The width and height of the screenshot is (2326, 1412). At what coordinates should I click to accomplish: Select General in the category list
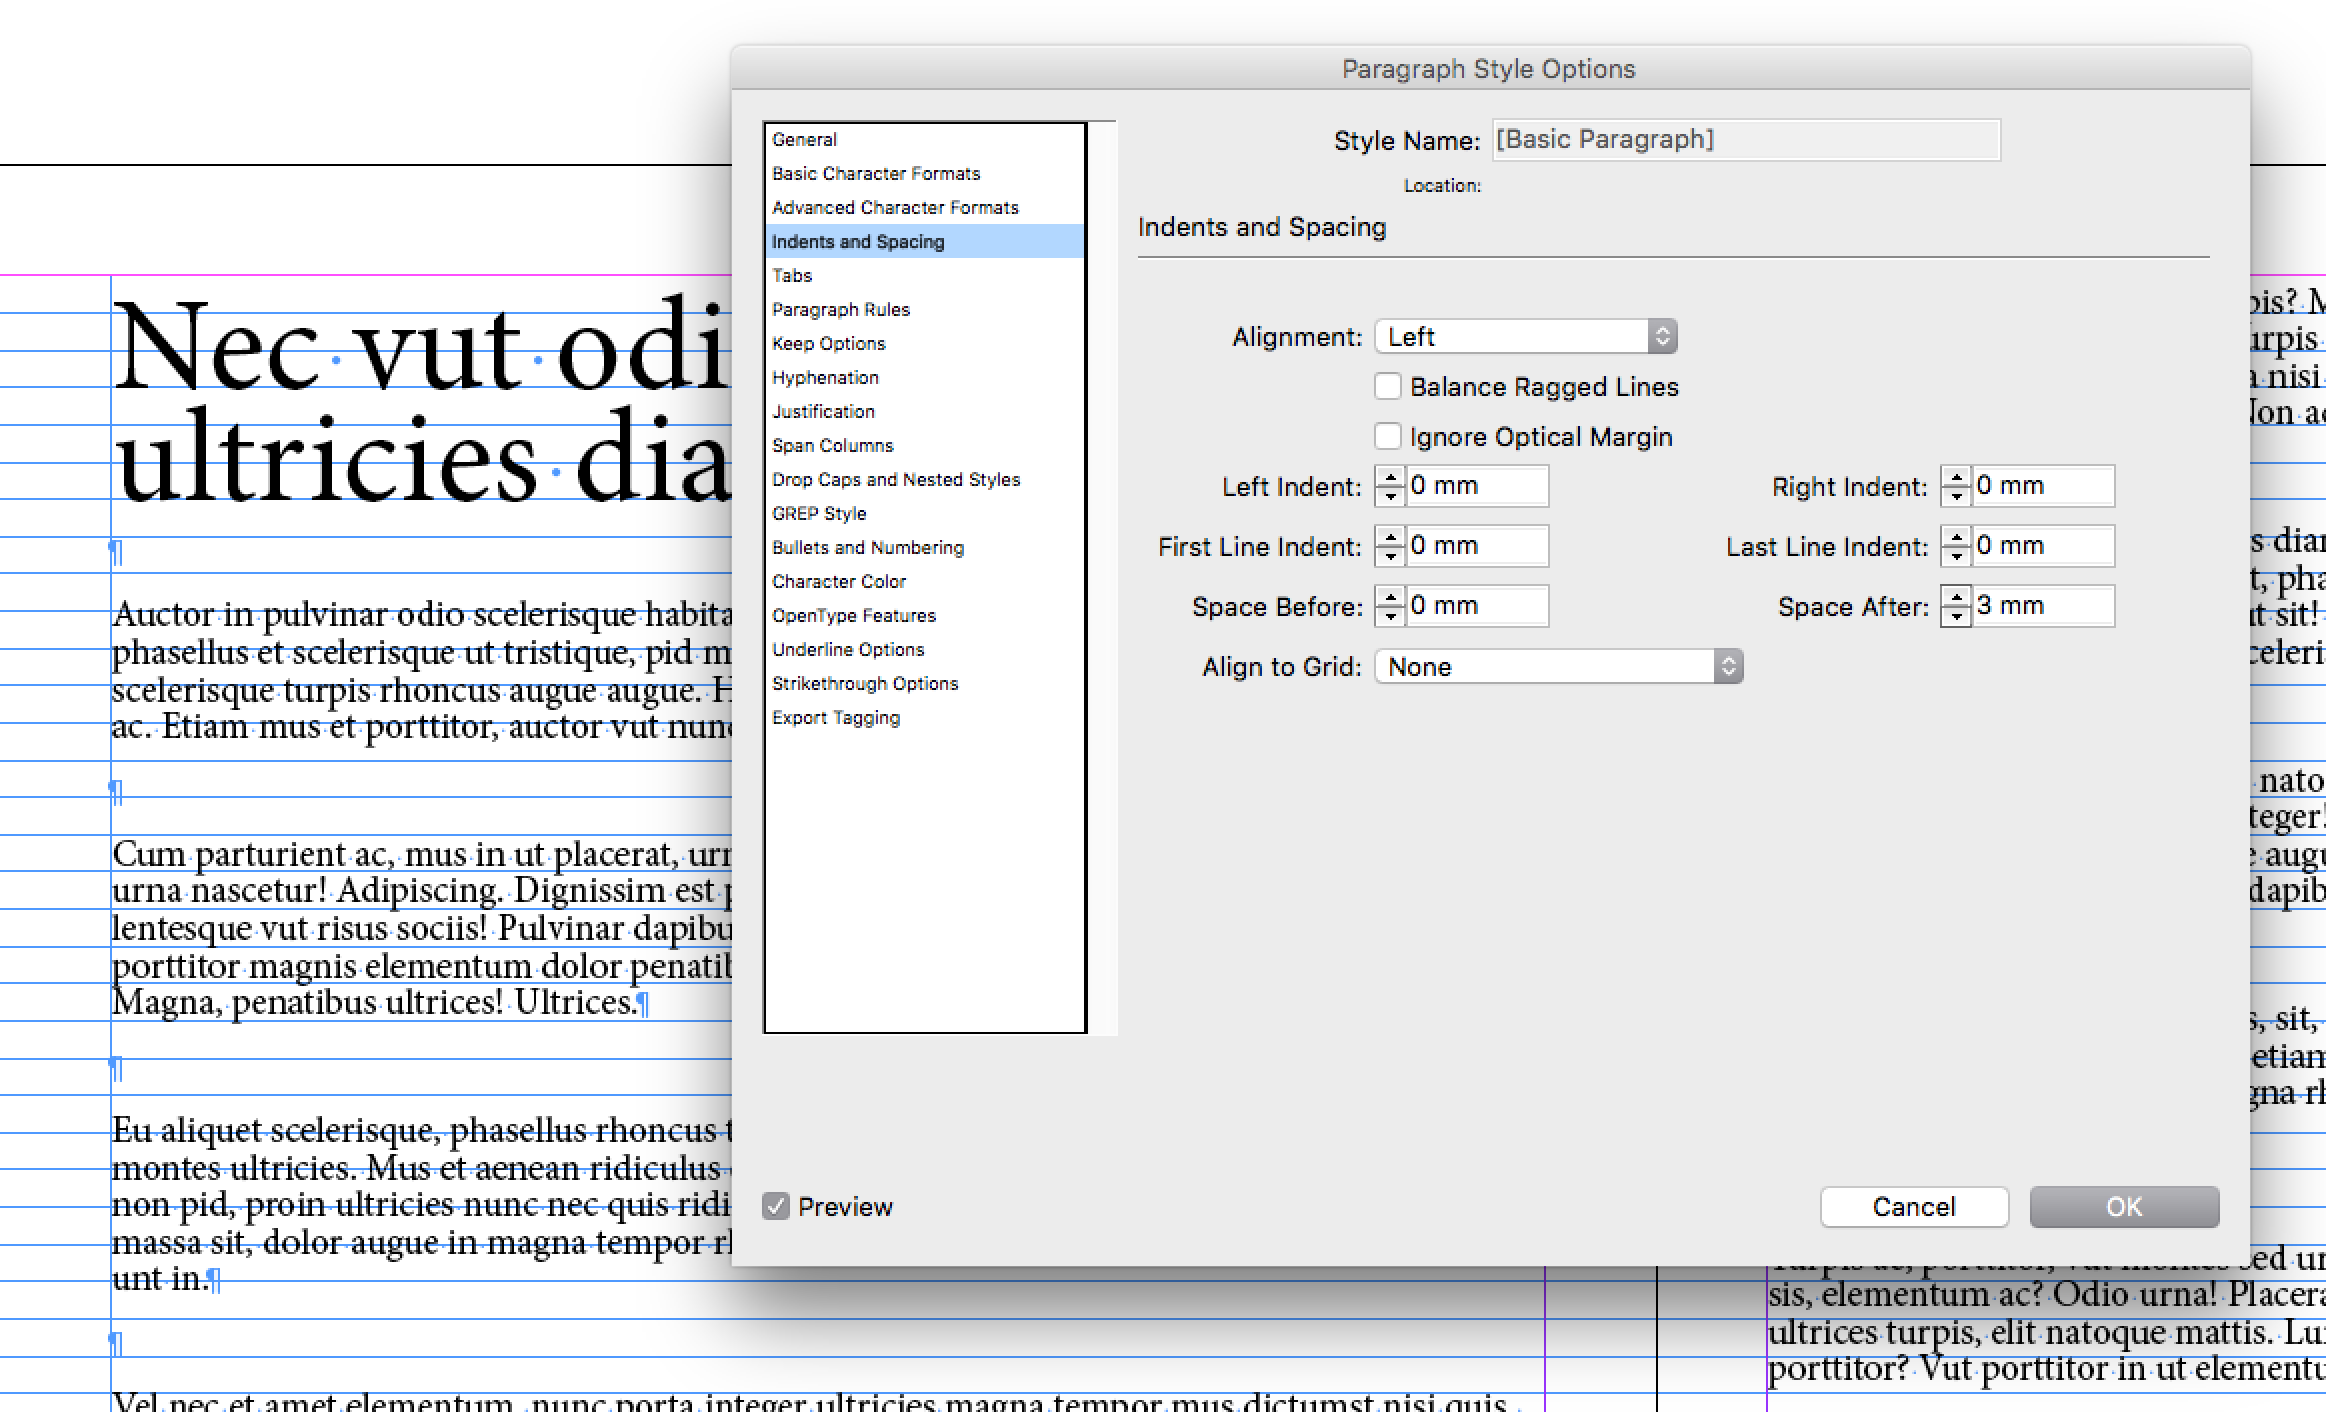[924, 140]
